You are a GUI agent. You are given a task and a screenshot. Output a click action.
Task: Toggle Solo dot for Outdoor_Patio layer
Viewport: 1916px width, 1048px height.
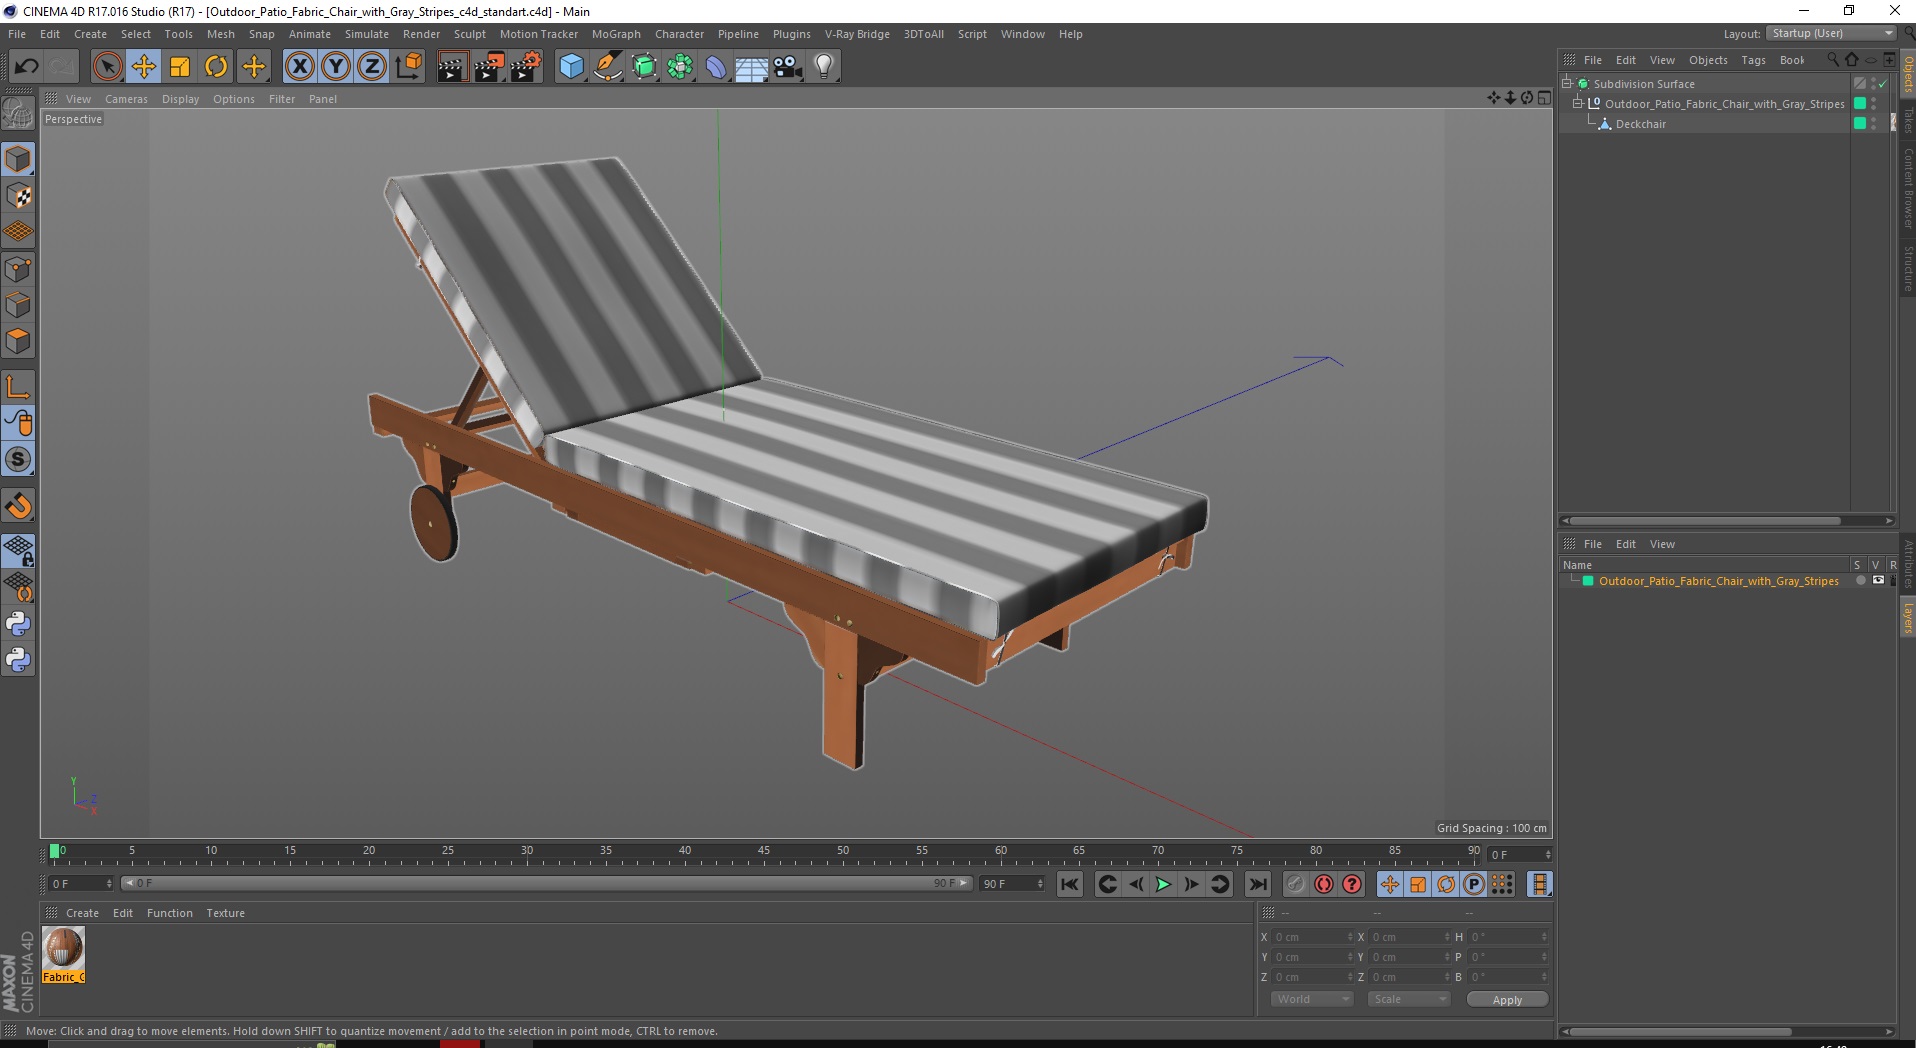tap(1860, 581)
